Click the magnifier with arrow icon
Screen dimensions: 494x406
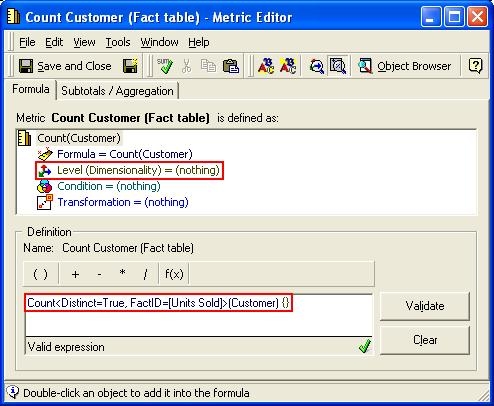click(316, 66)
